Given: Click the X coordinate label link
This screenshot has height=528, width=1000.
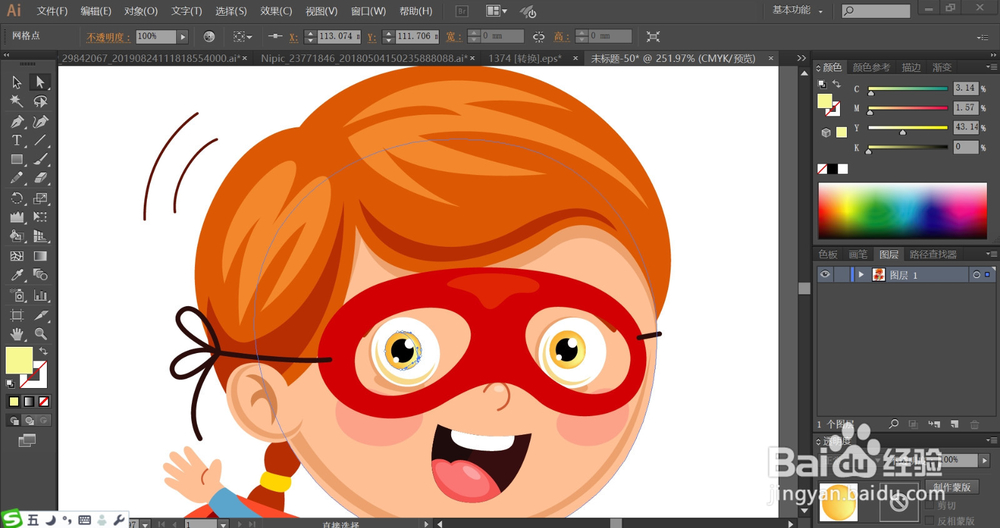Looking at the screenshot, I should (x=293, y=38).
